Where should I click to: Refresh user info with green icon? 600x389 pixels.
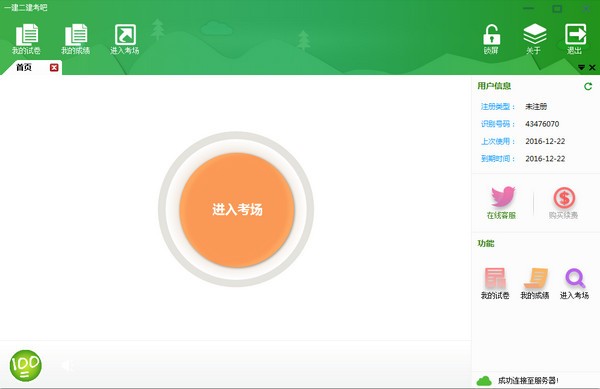[588, 86]
